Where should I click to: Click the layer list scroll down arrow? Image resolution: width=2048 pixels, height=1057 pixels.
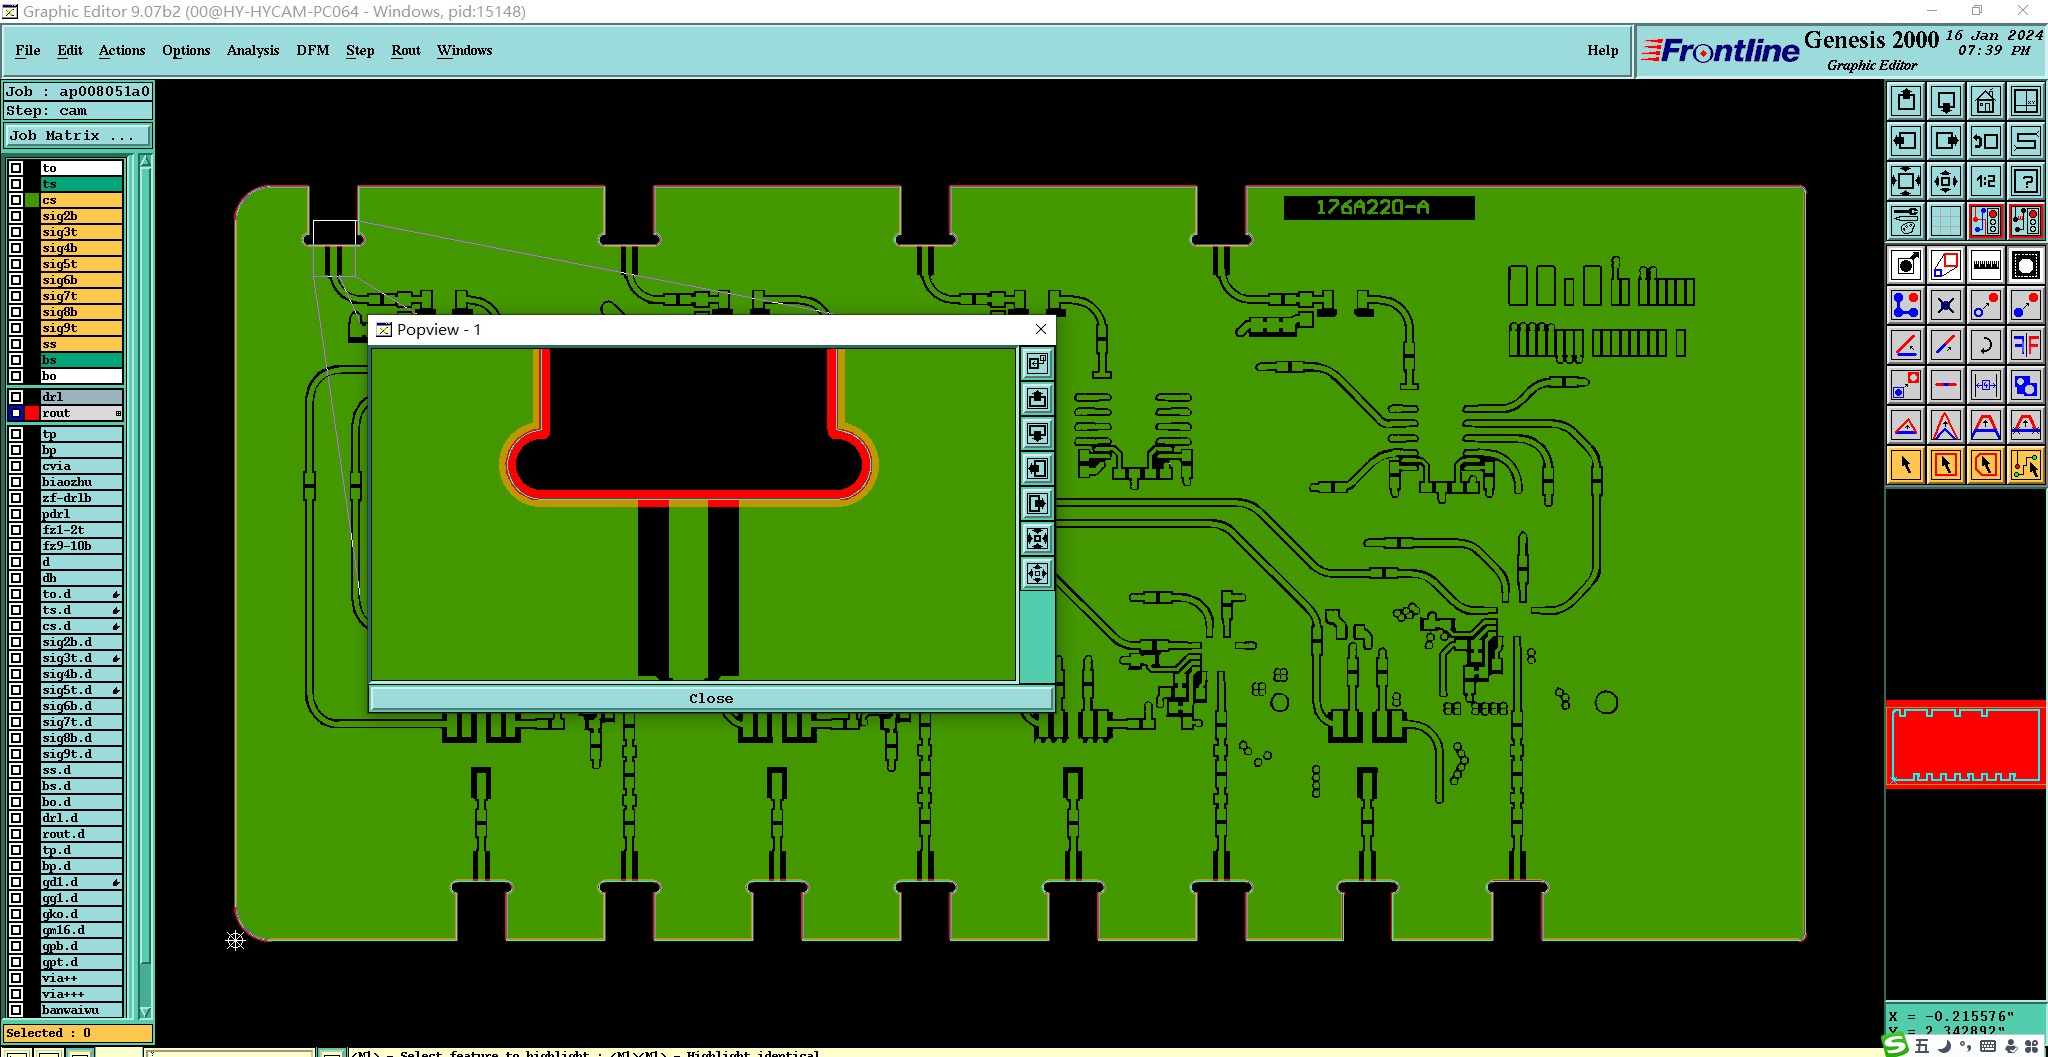145,1011
